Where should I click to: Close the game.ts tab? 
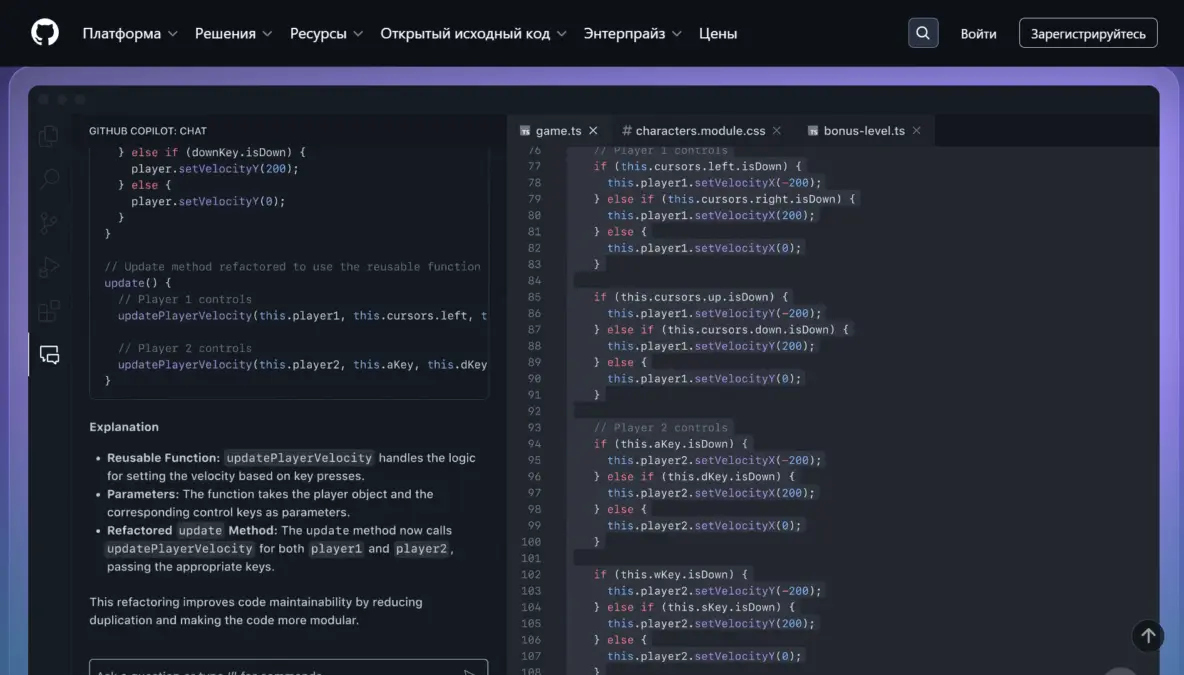pos(593,131)
